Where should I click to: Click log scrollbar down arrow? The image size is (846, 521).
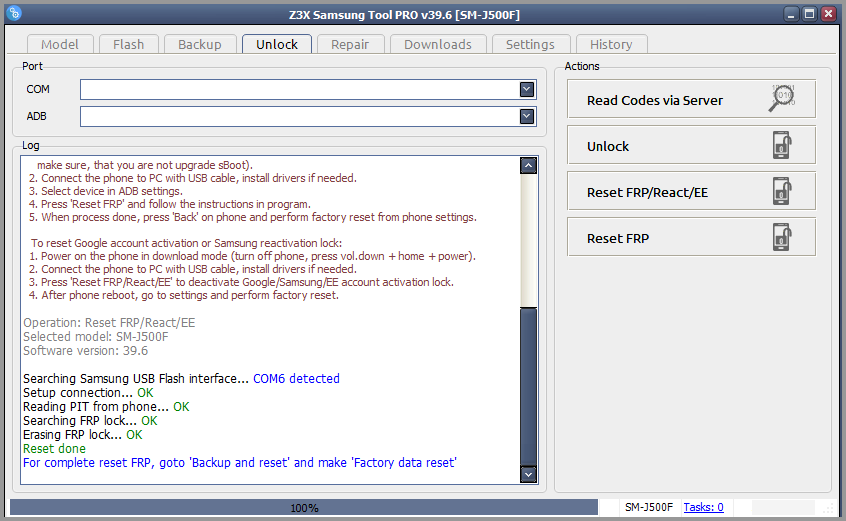528,474
